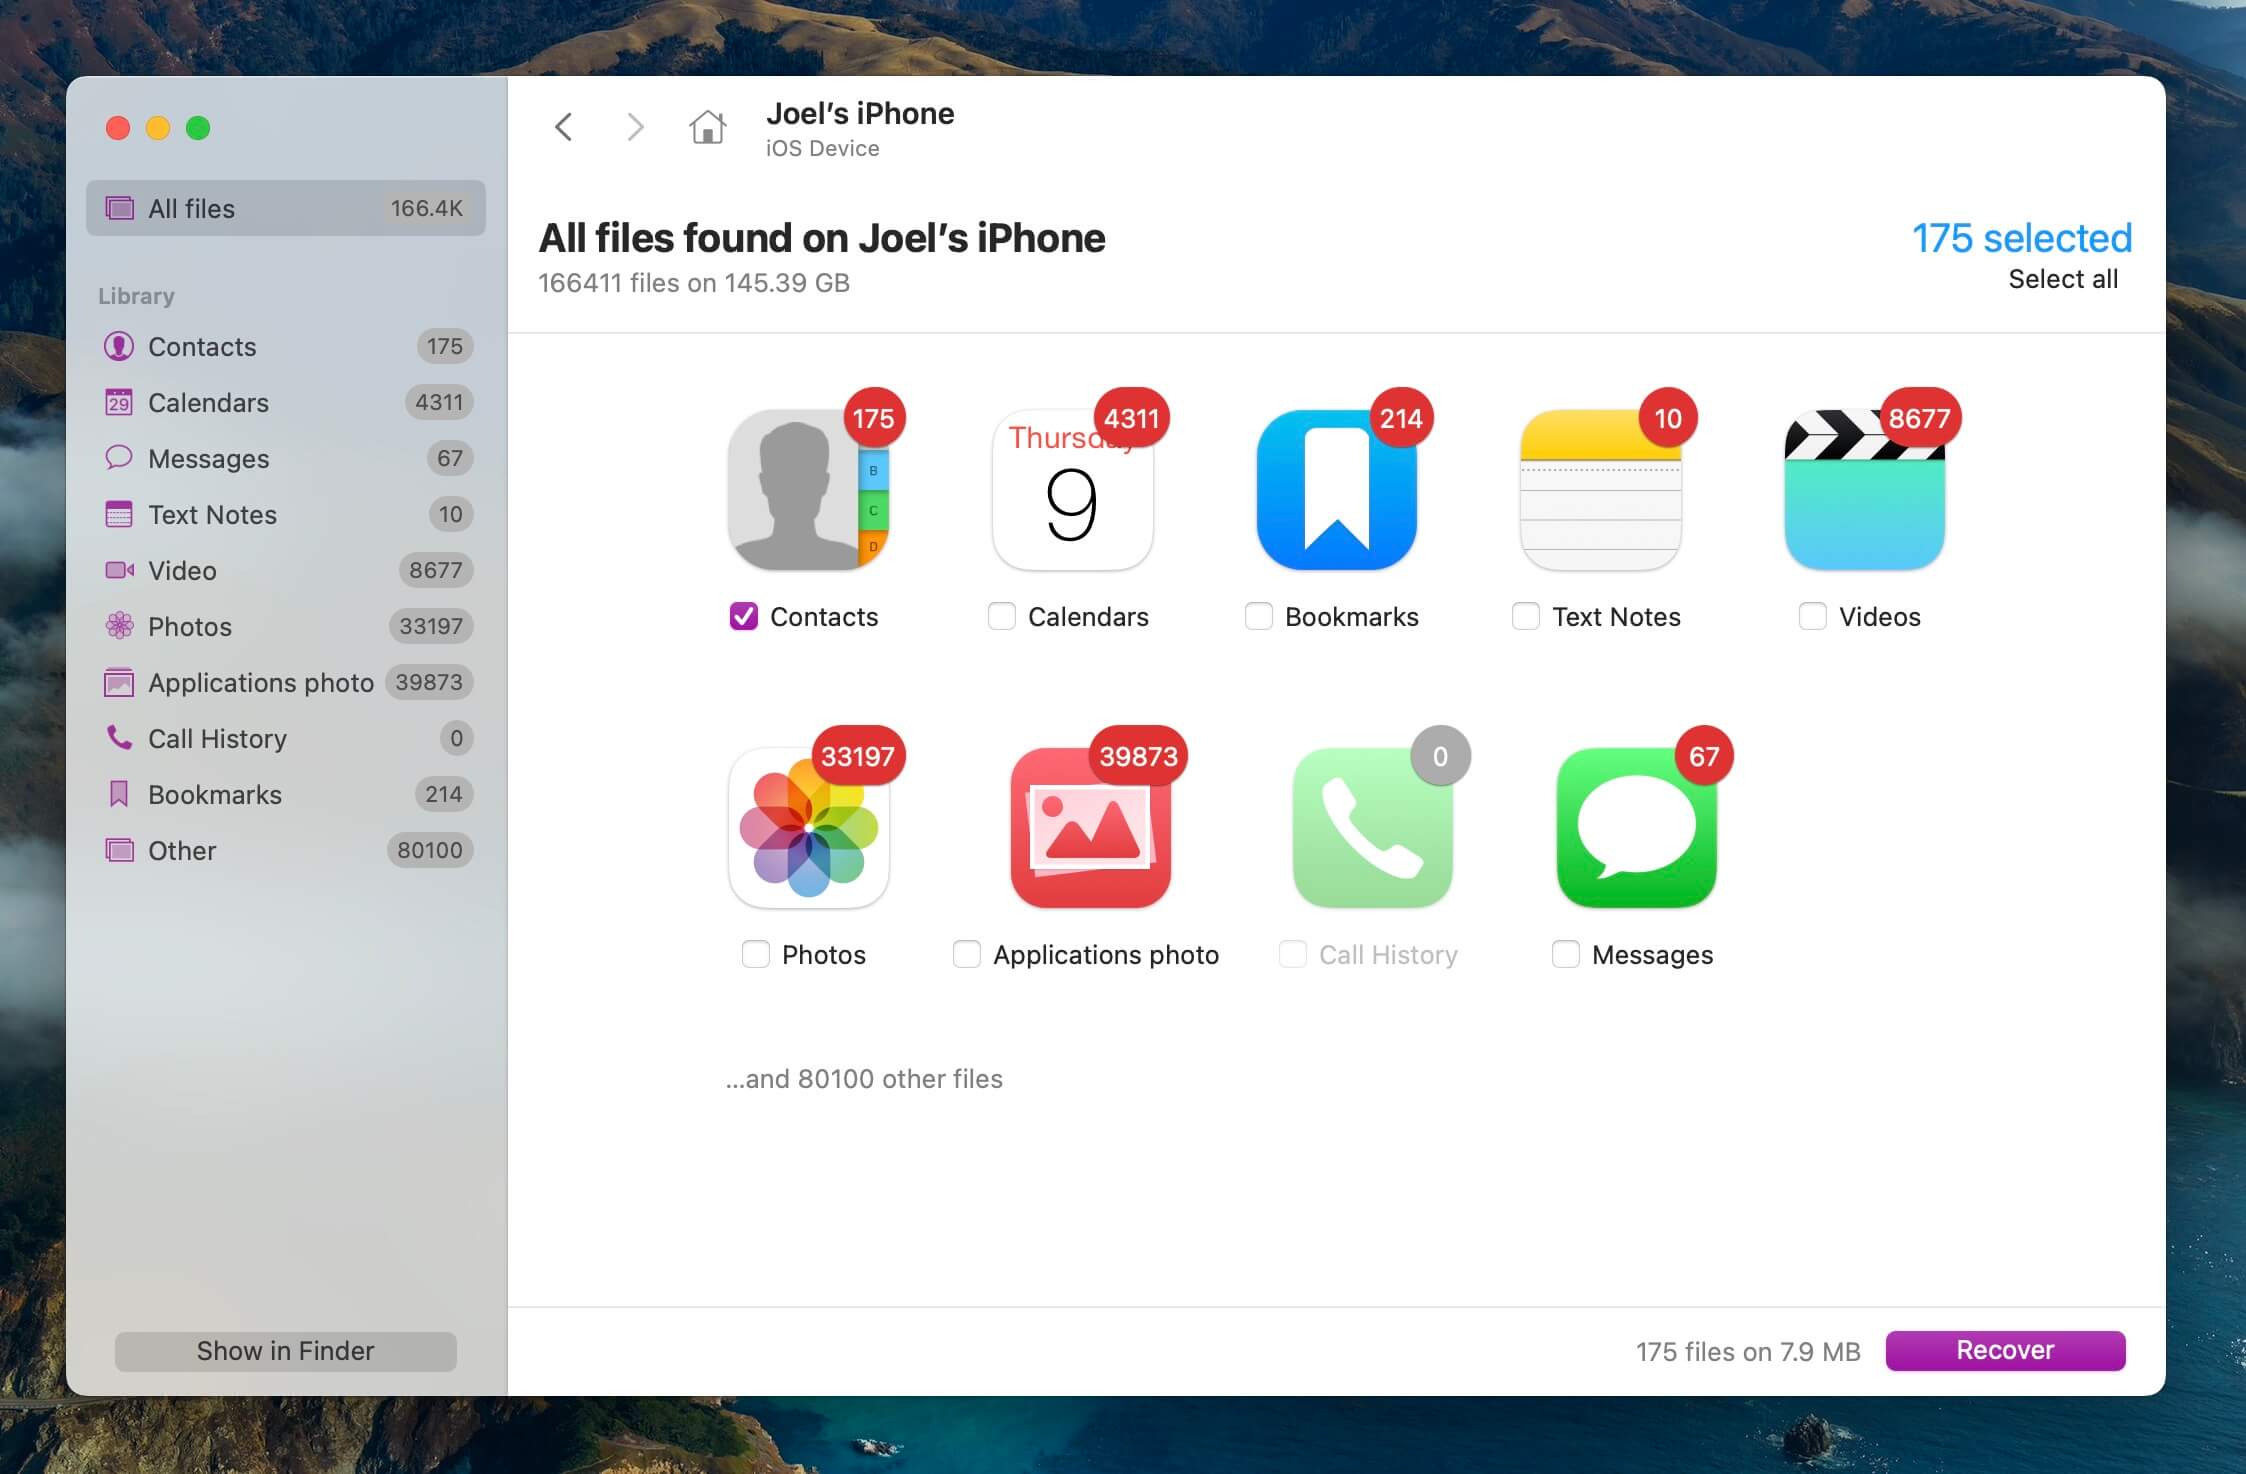Image resolution: width=2246 pixels, height=1474 pixels.
Task: Select Contacts in the Library sidebar
Action: pyautogui.click(x=201, y=345)
